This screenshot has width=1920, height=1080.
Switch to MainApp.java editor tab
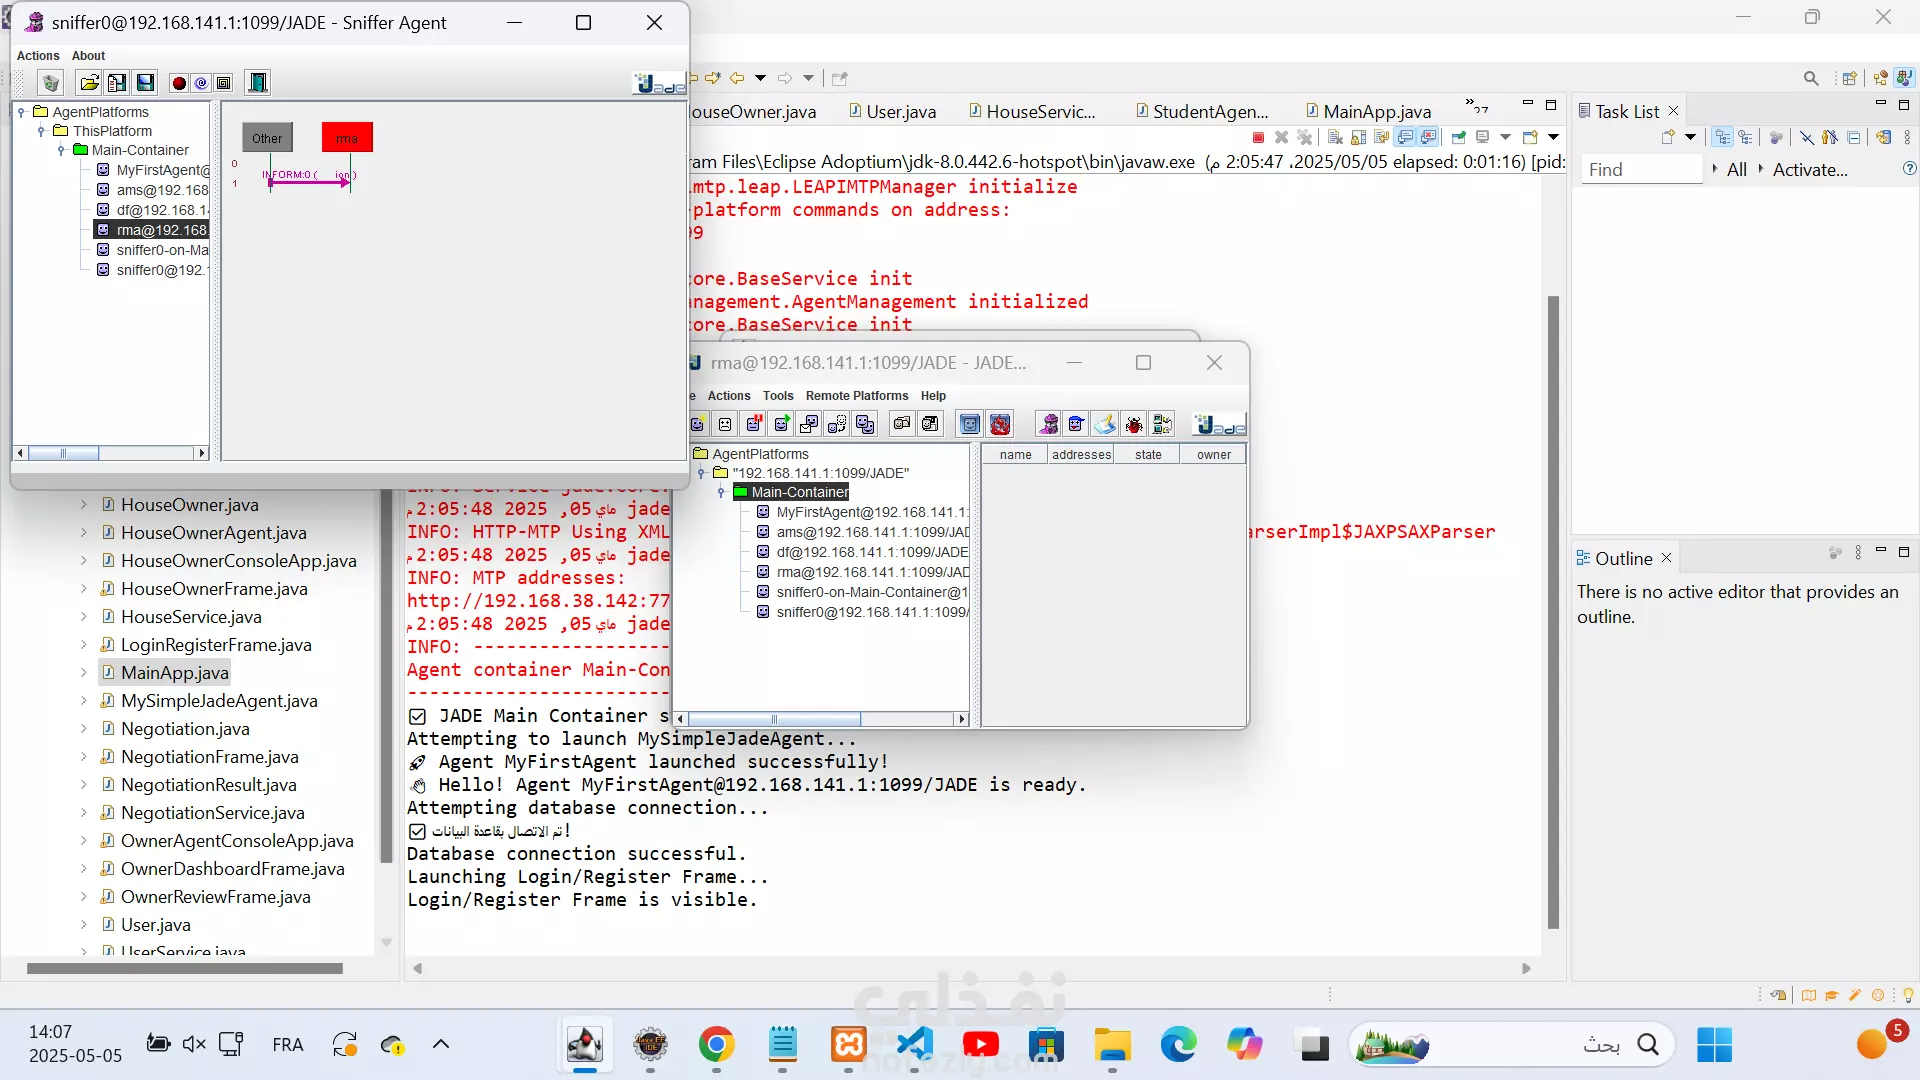(1368, 111)
